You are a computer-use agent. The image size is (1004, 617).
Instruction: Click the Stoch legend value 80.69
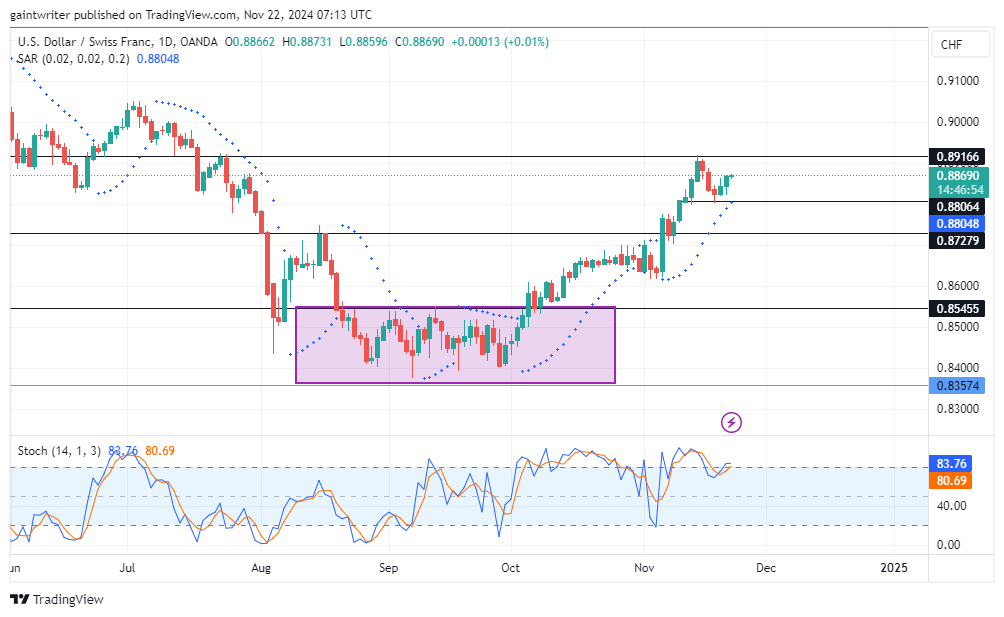point(160,451)
